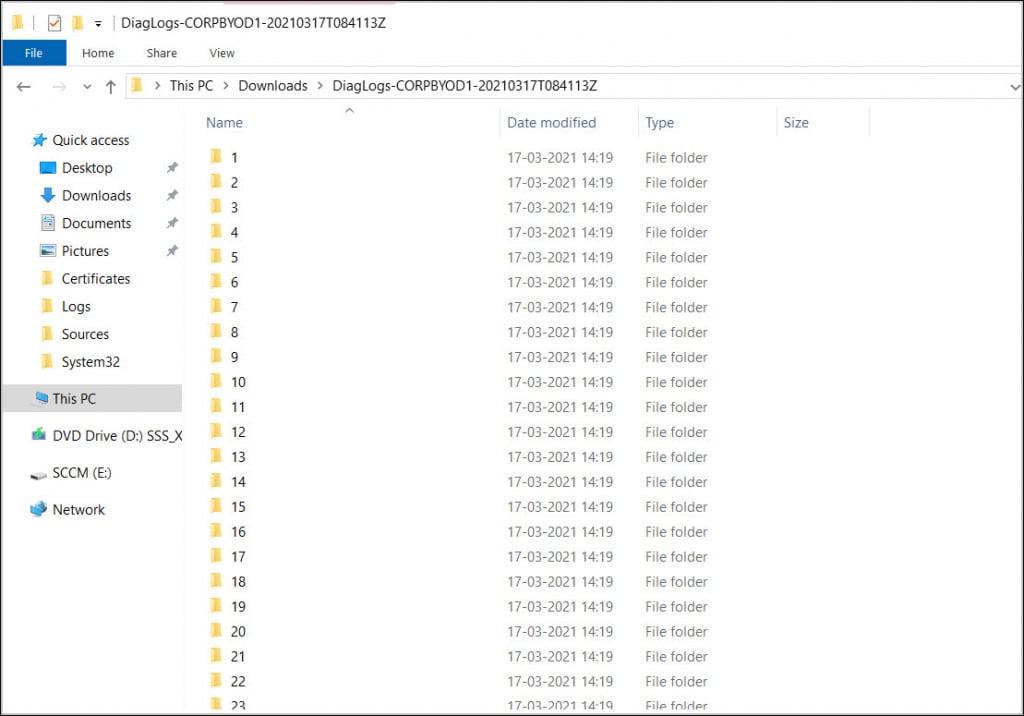Open the Share ribbon tab
Image resolution: width=1024 pixels, height=716 pixels.
point(161,53)
